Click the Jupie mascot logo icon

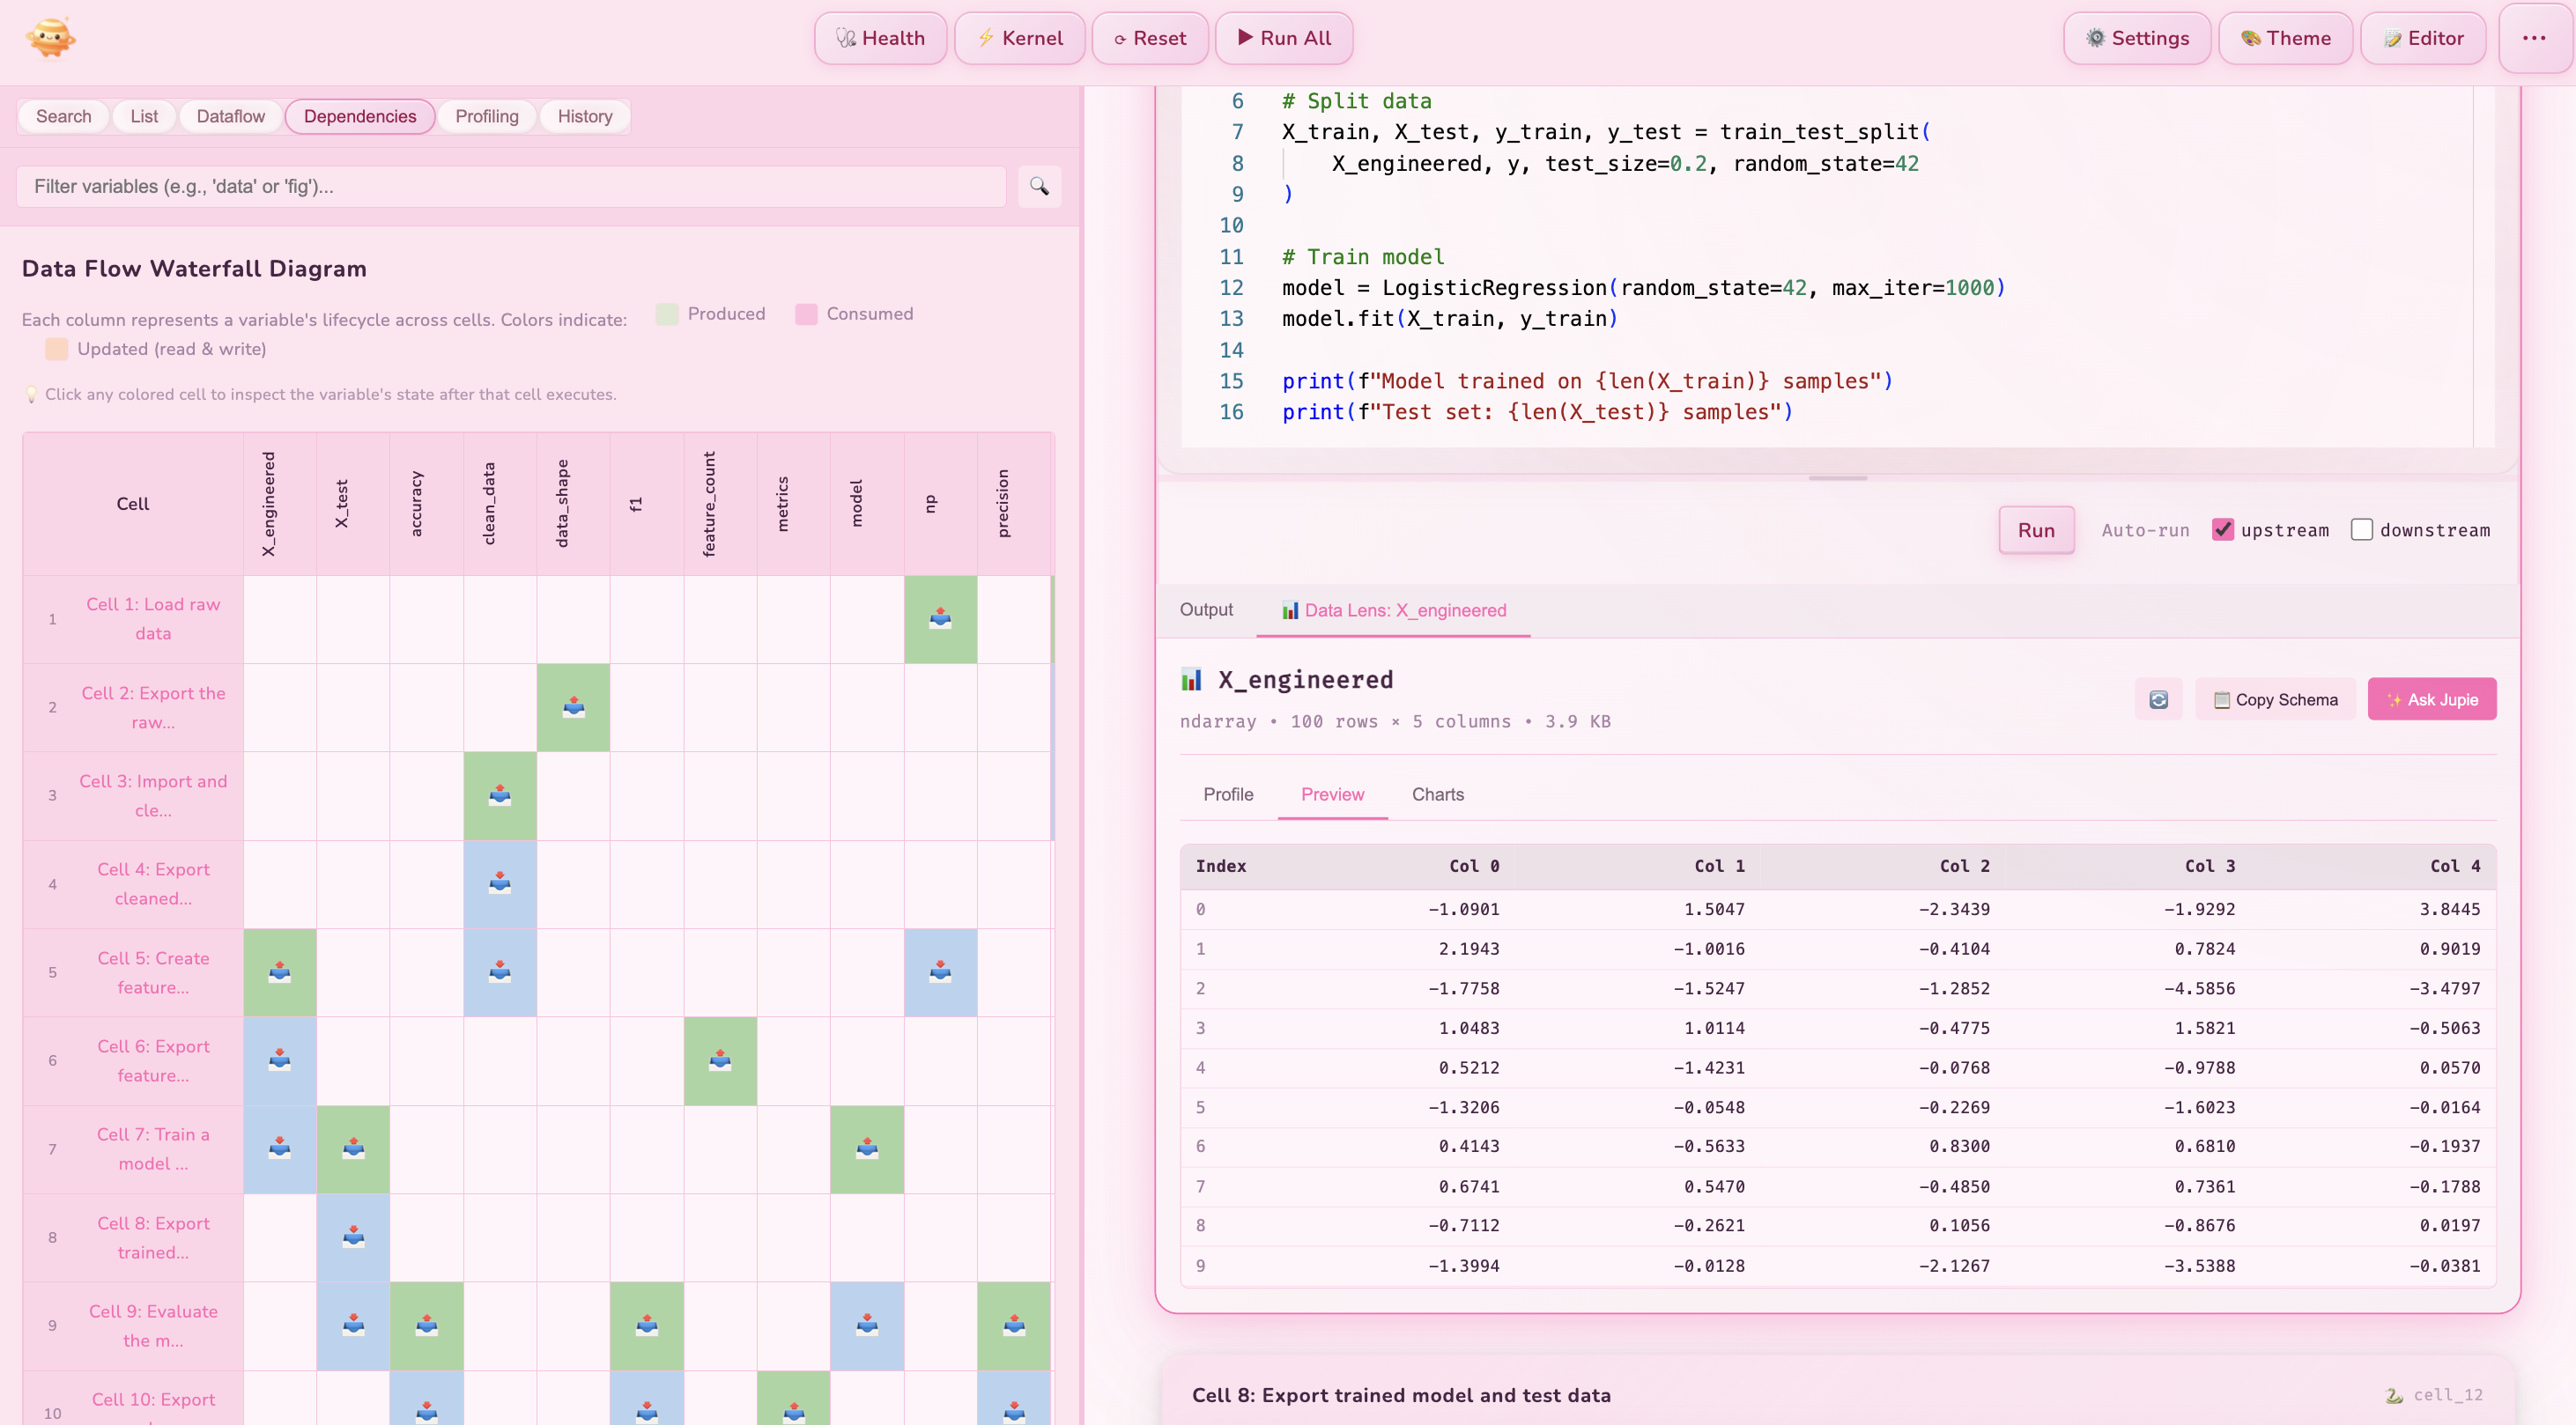[x=51, y=38]
